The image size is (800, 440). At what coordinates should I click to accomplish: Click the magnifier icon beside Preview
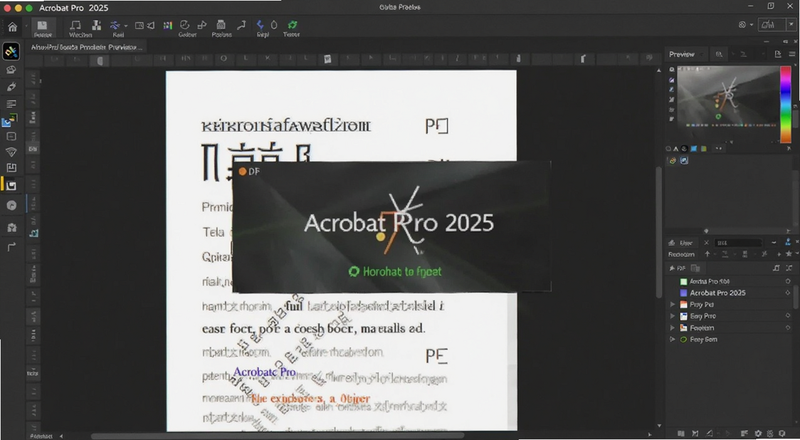click(x=719, y=54)
